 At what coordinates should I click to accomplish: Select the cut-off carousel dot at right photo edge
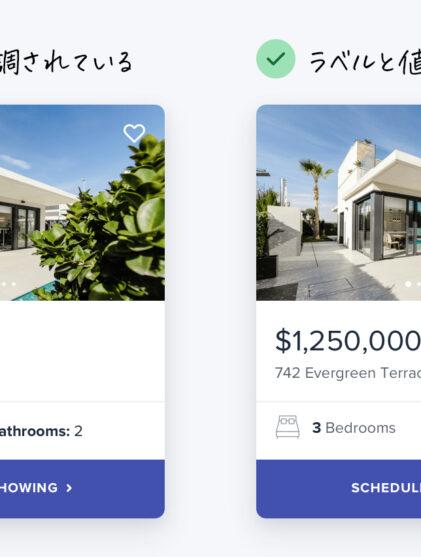pos(419,284)
